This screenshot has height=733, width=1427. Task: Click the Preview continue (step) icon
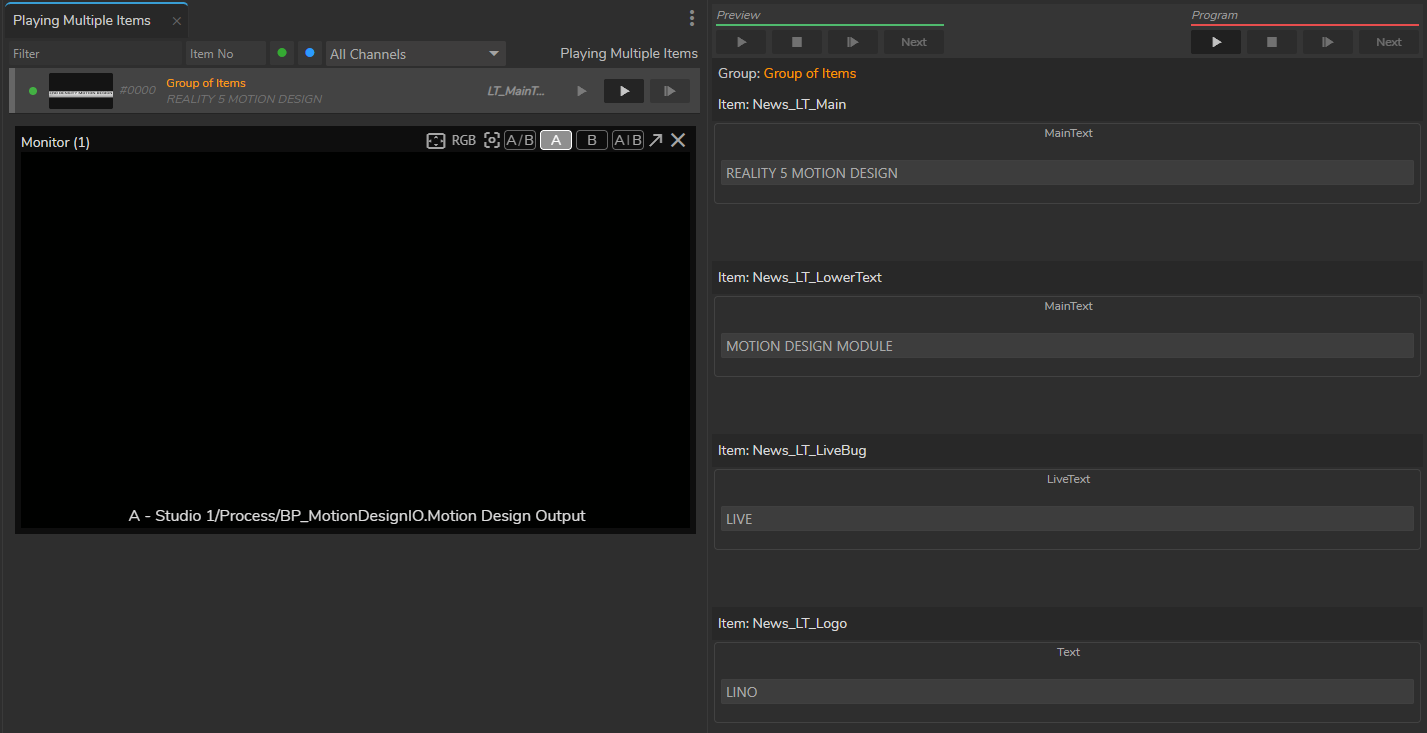(x=852, y=42)
